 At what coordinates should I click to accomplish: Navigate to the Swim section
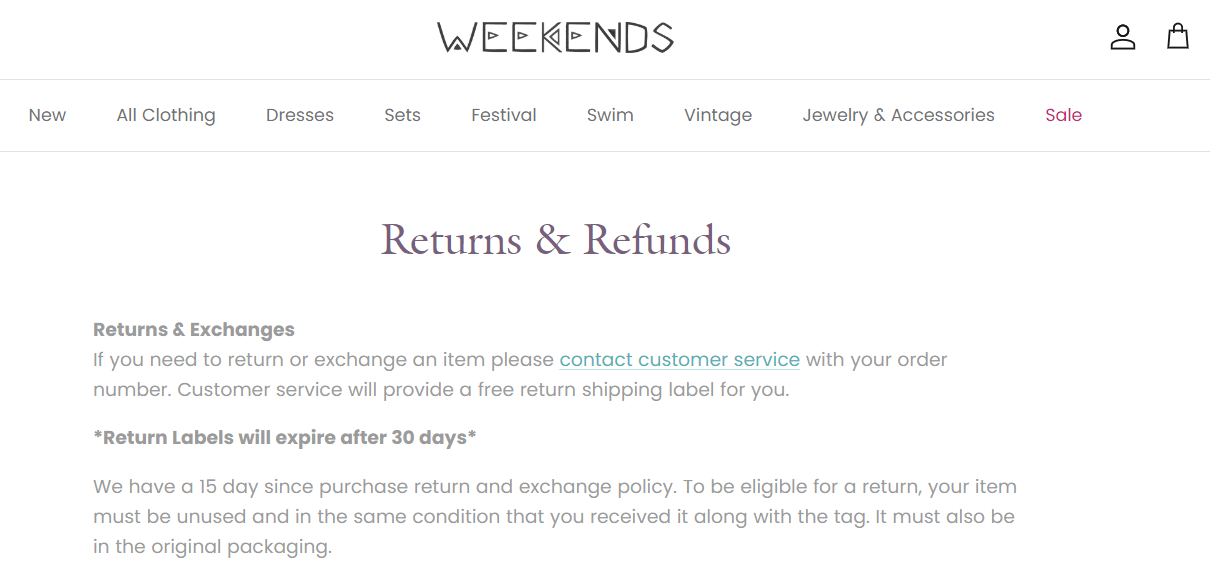point(610,115)
